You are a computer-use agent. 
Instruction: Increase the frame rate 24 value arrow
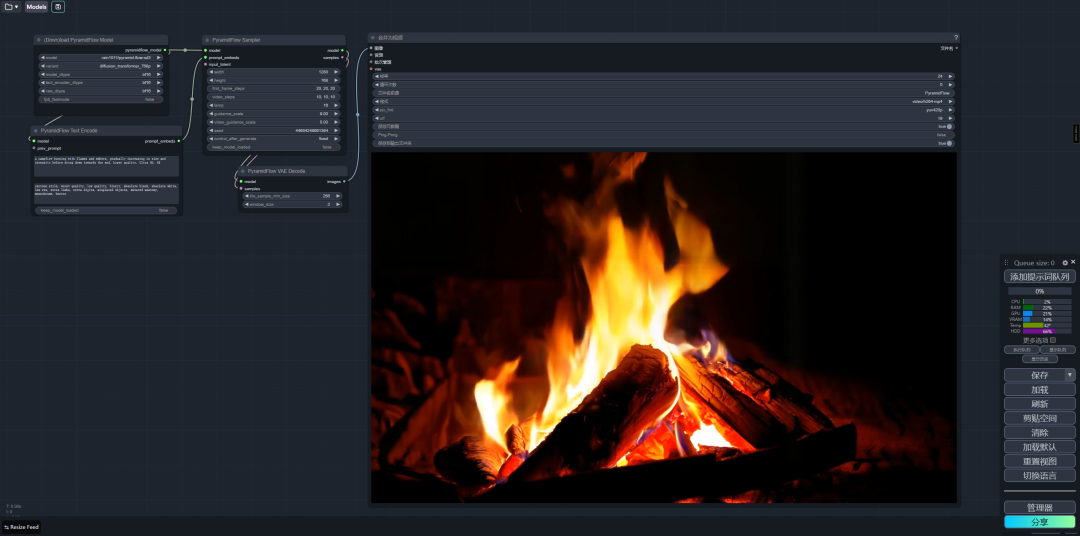point(951,76)
